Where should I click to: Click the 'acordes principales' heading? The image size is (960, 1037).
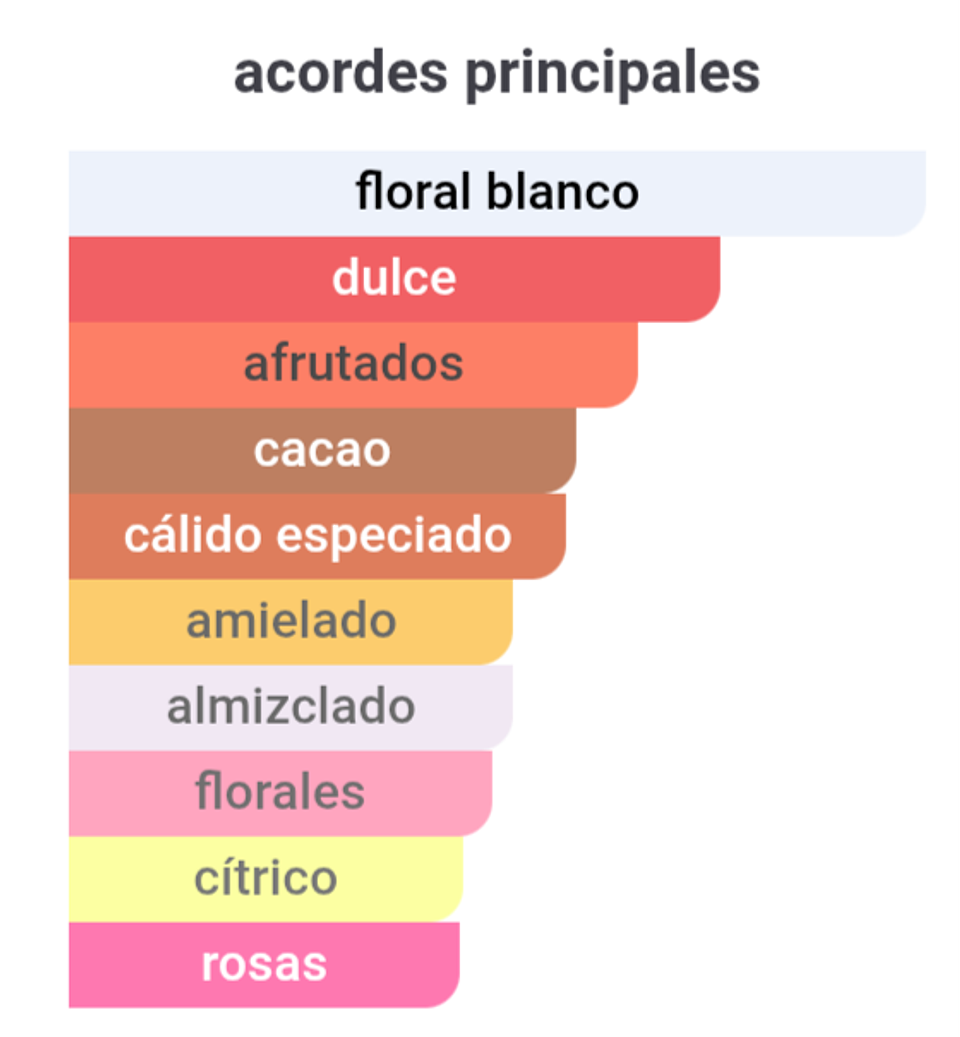496,73
